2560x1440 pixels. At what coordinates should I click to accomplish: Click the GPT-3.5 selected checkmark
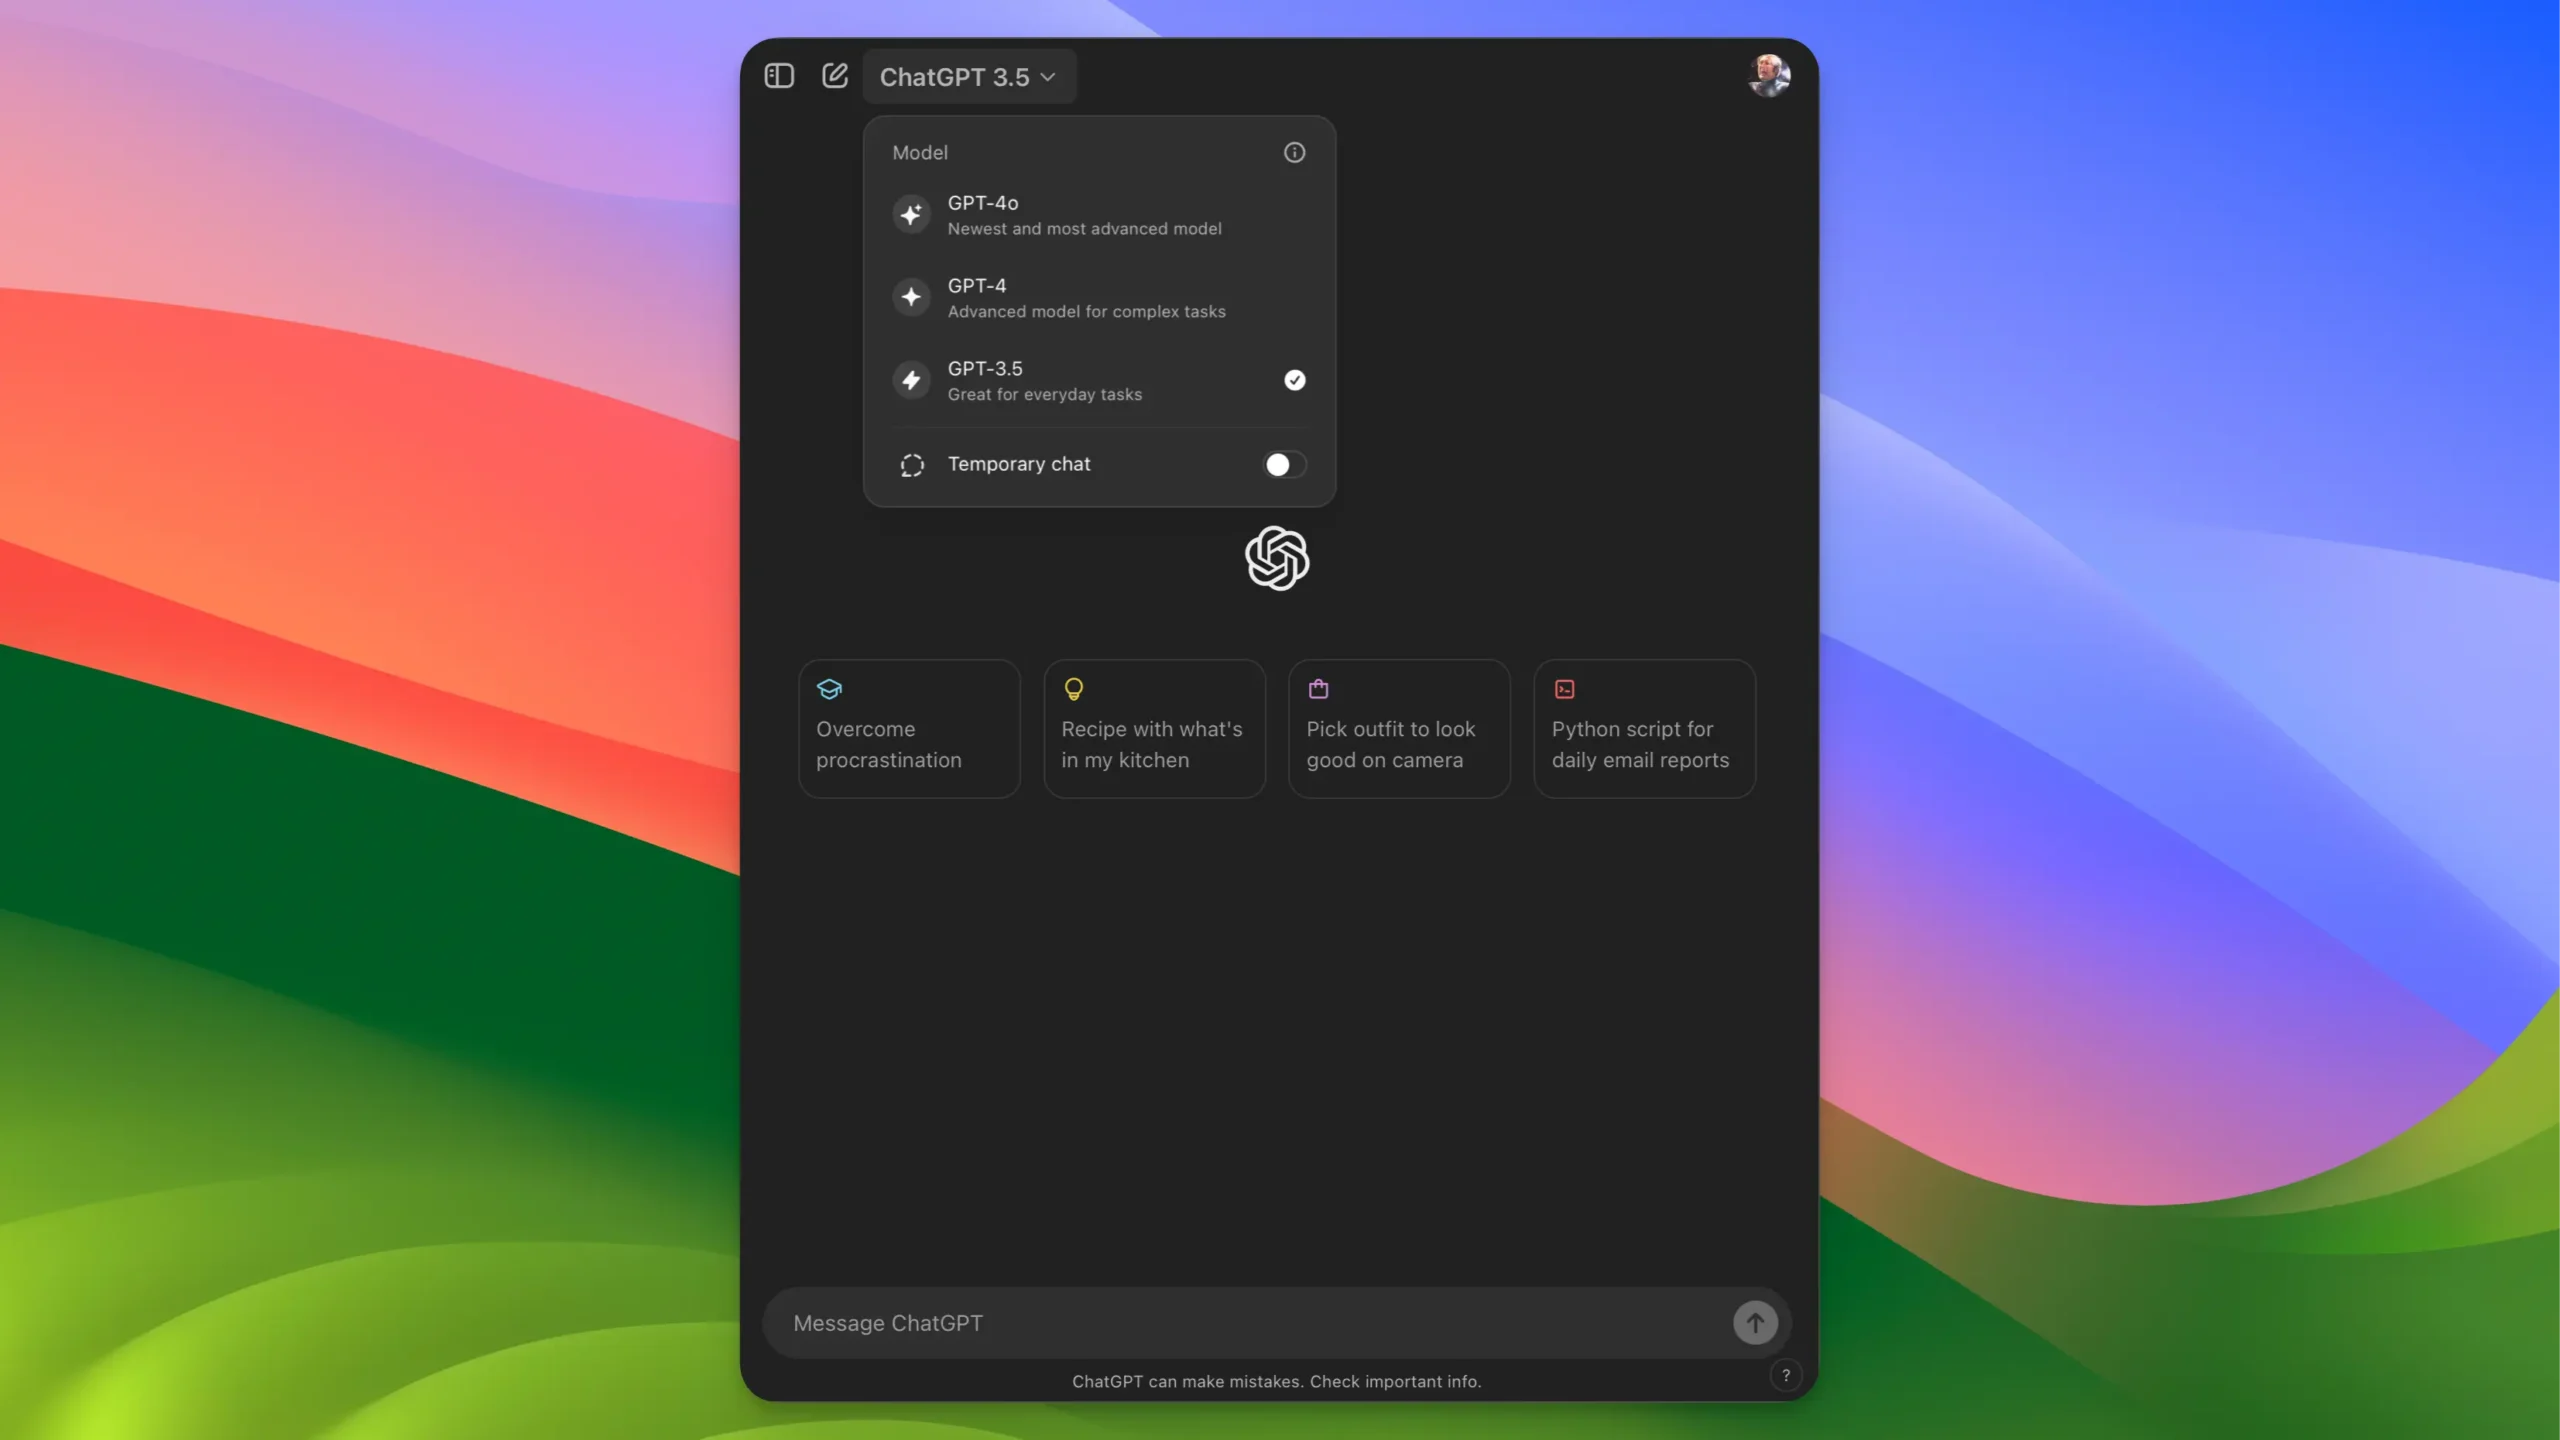1294,380
